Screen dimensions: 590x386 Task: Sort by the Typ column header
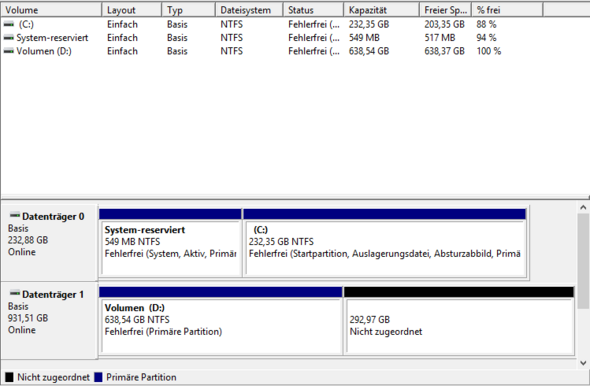point(189,10)
